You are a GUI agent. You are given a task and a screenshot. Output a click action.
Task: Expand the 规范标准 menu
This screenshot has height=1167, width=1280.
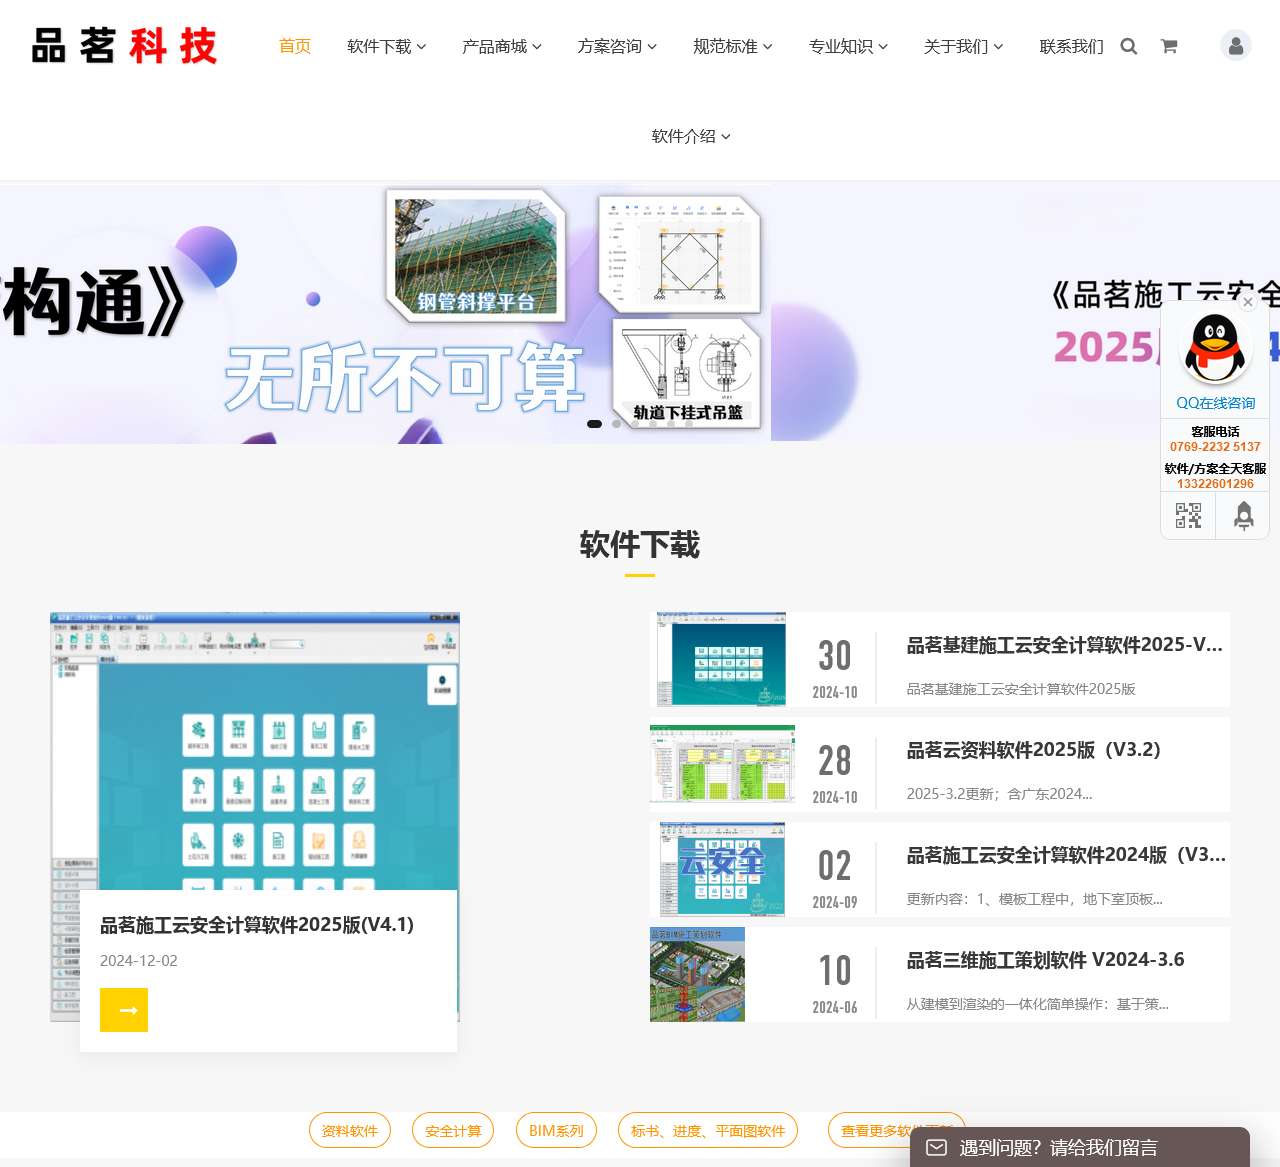click(x=732, y=46)
